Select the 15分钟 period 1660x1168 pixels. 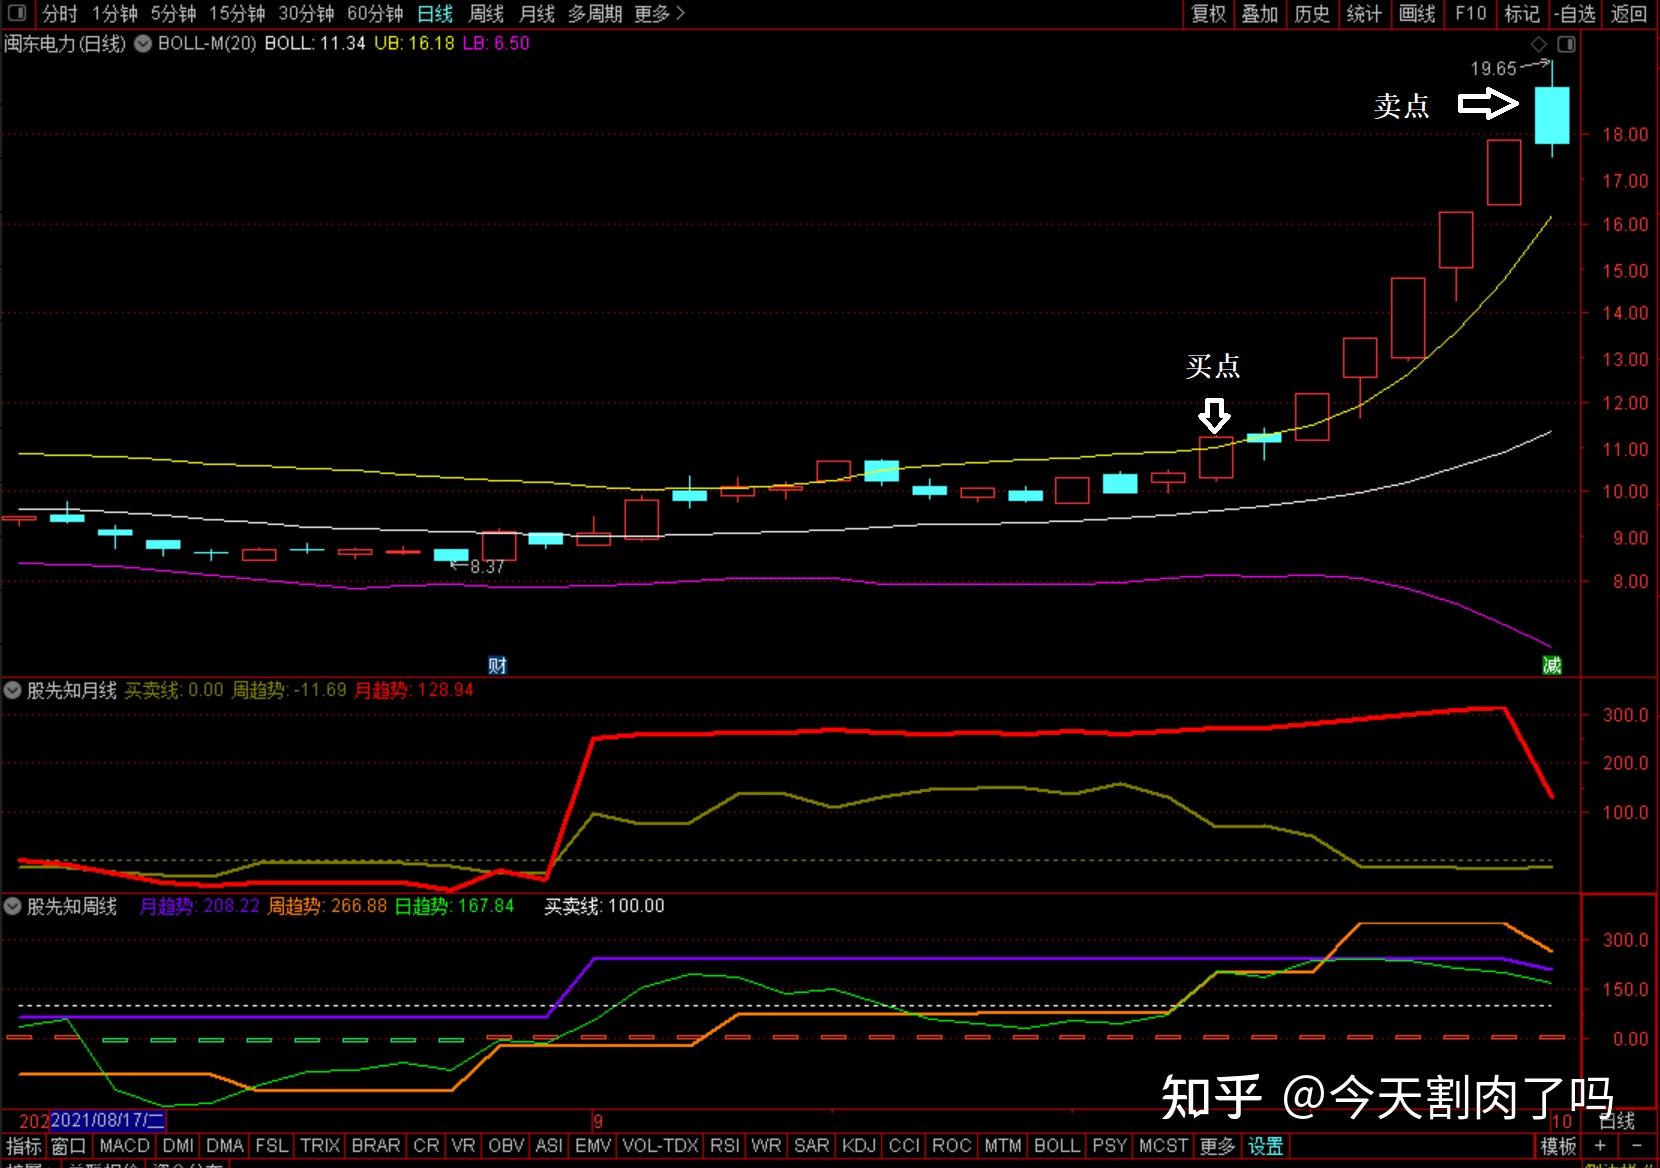coord(238,13)
